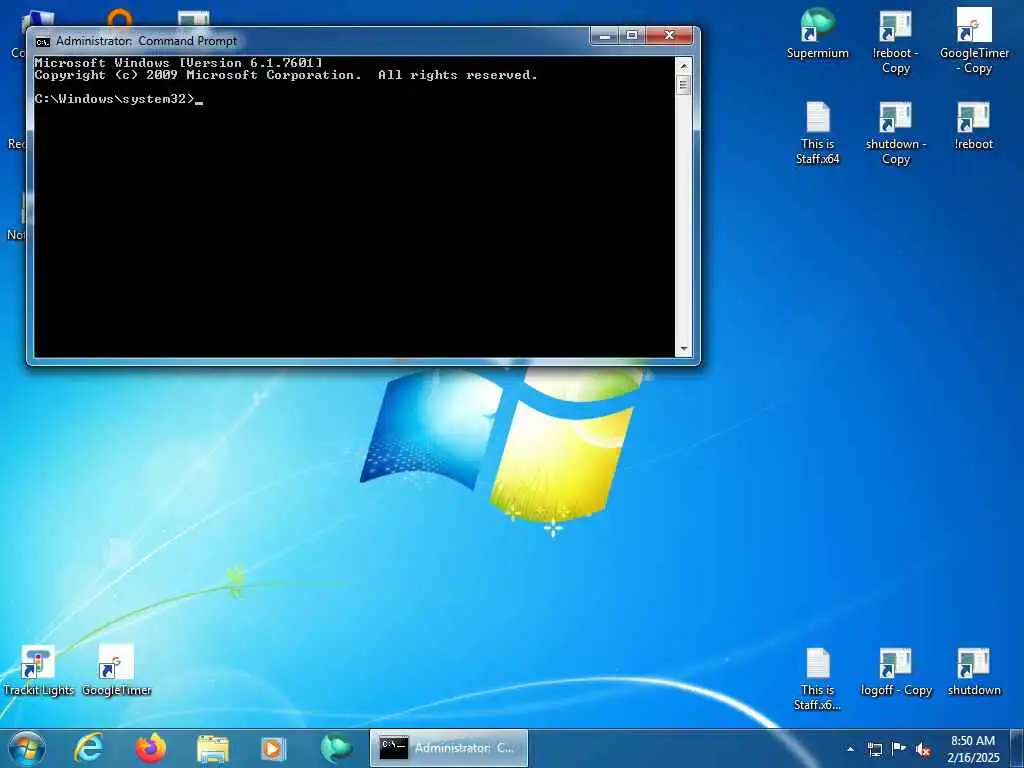The image size is (1024, 768).
Task: Maximize the Command Prompt window
Action: 632,35
